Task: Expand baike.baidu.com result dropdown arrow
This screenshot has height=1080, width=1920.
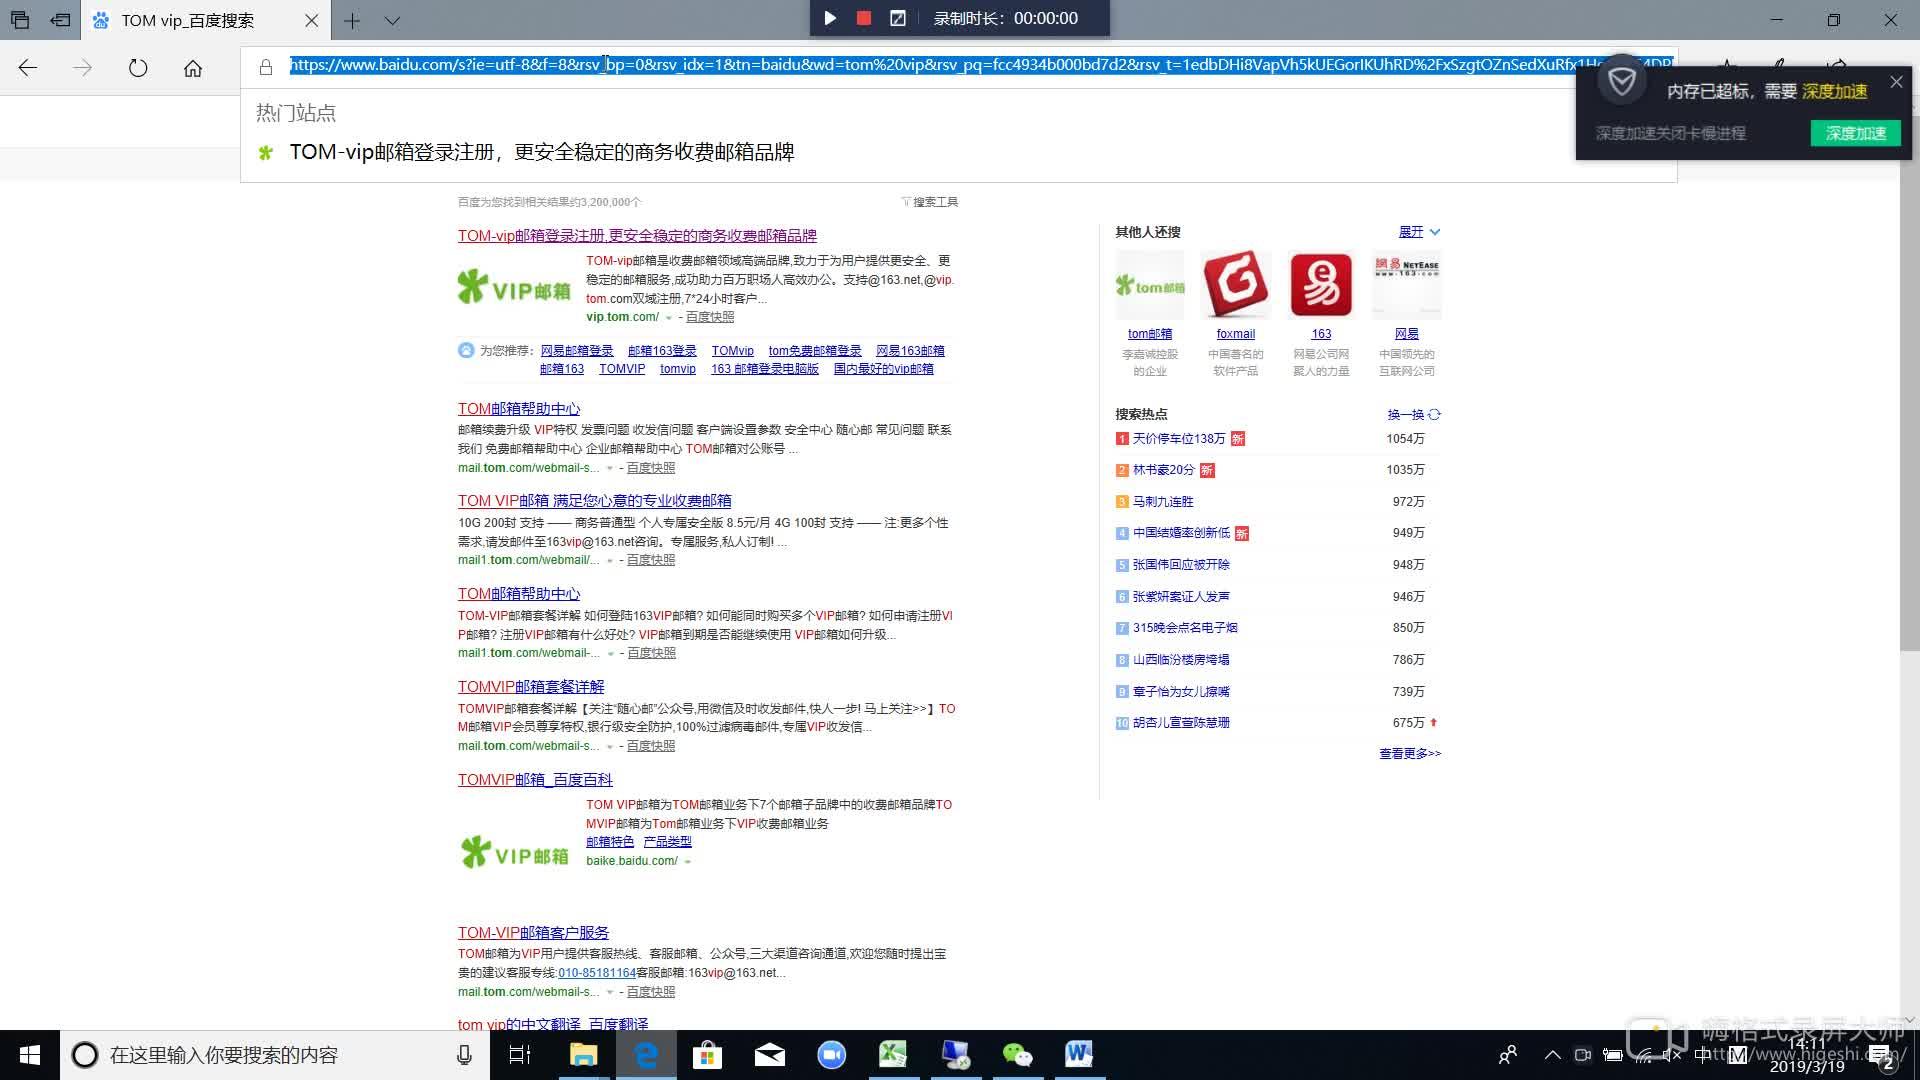Action: point(688,861)
